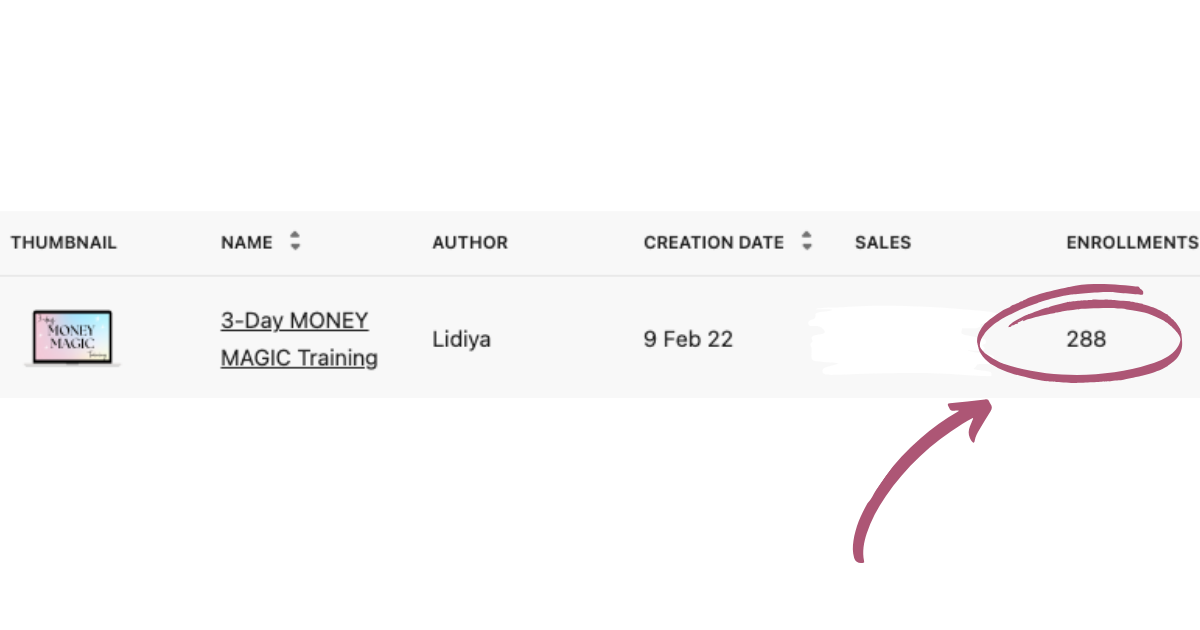Image resolution: width=1200 pixels, height=630 pixels.
Task: Sort by the NAME column header label
Action: pyautogui.click(x=246, y=243)
